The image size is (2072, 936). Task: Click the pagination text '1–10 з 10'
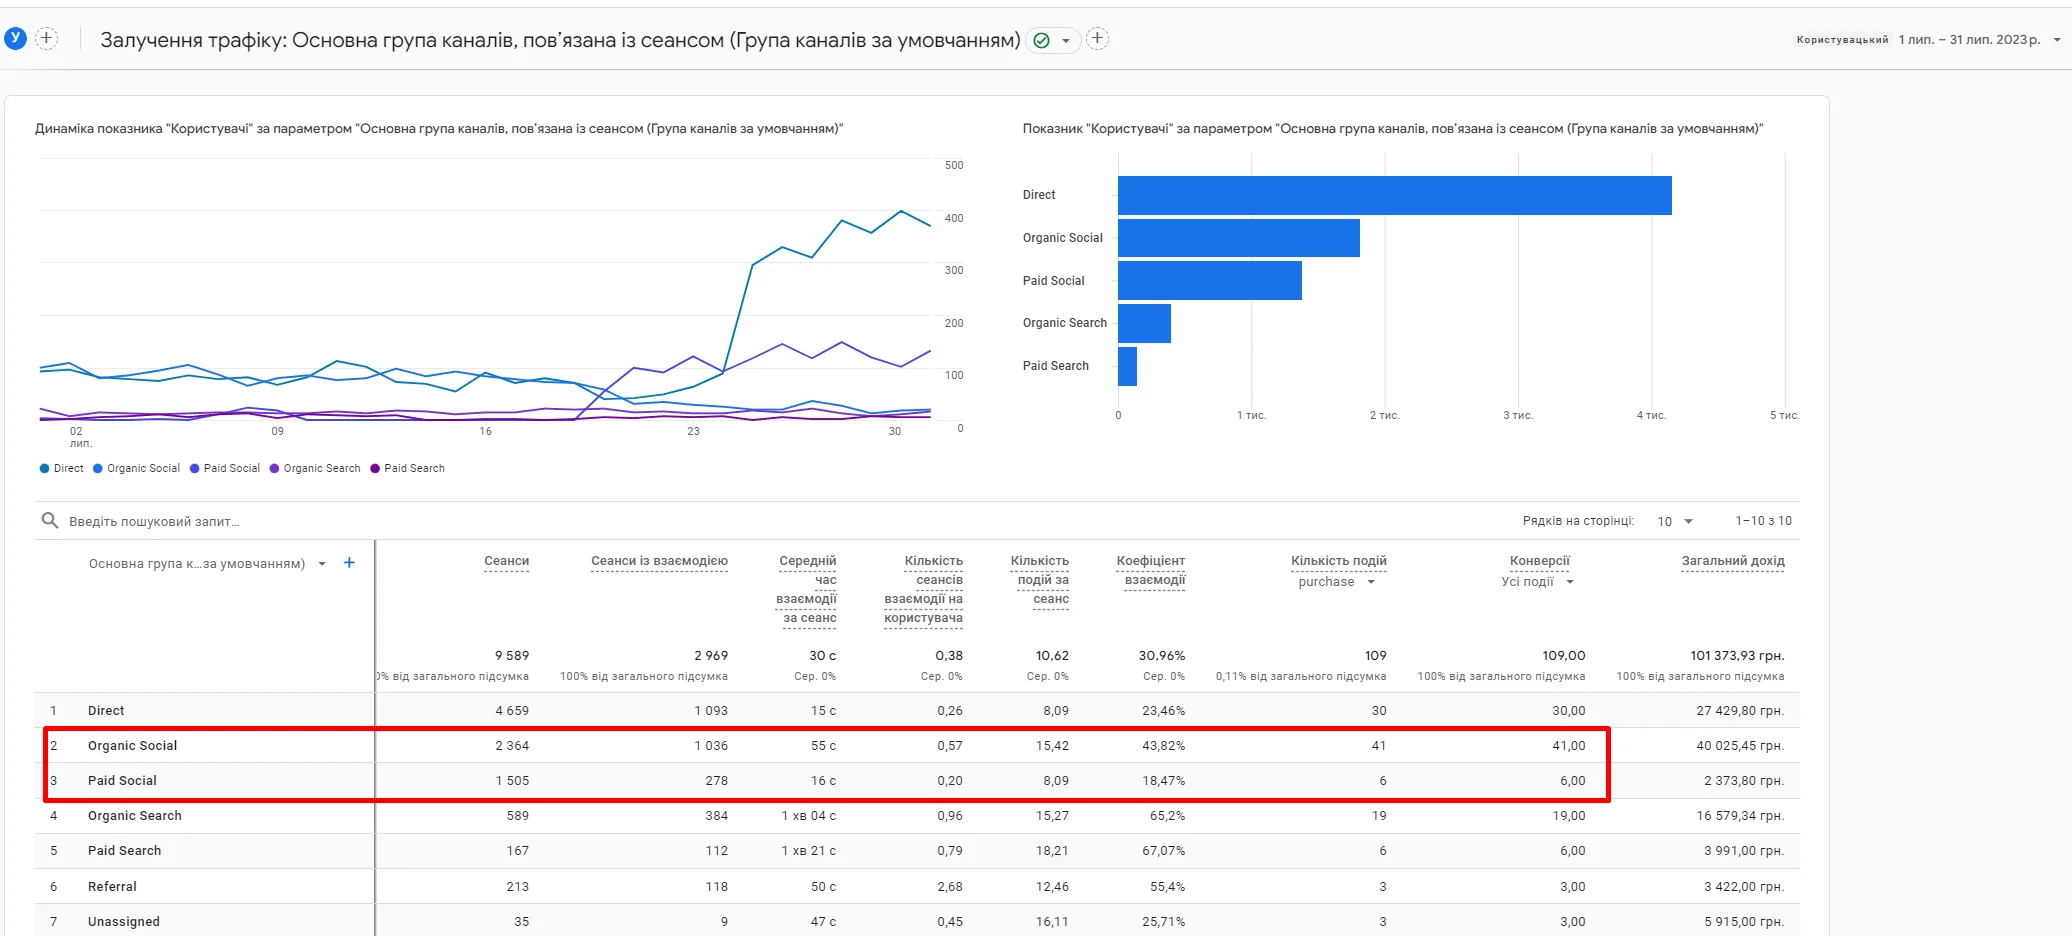(1763, 521)
